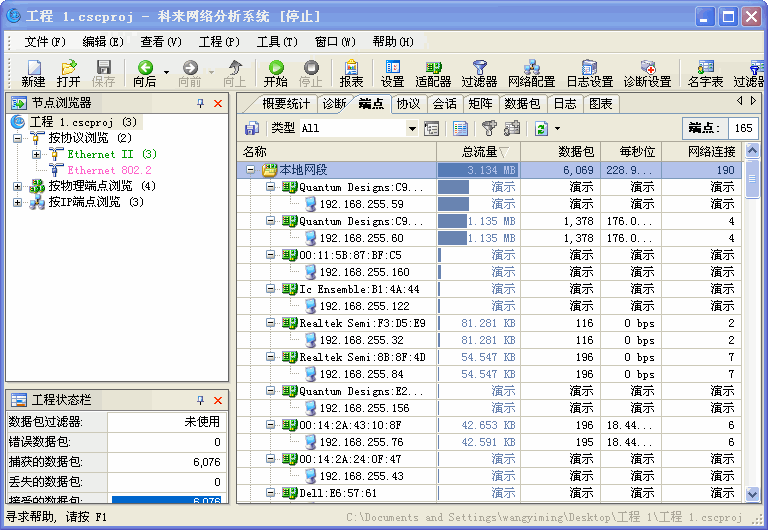
Task: Switch to the 矩阵 tab
Action: point(480,104)
